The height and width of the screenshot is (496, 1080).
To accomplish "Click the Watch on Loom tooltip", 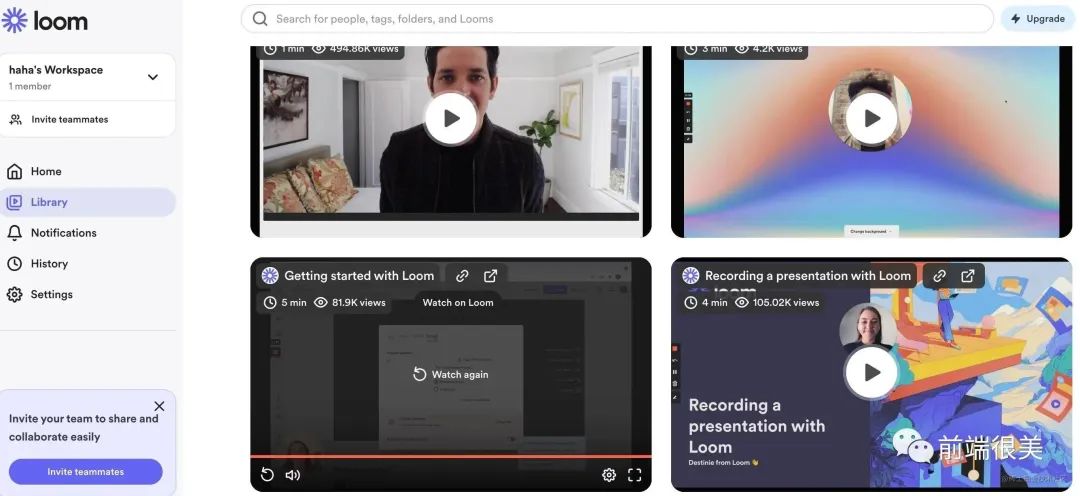I will click(458, 302).
